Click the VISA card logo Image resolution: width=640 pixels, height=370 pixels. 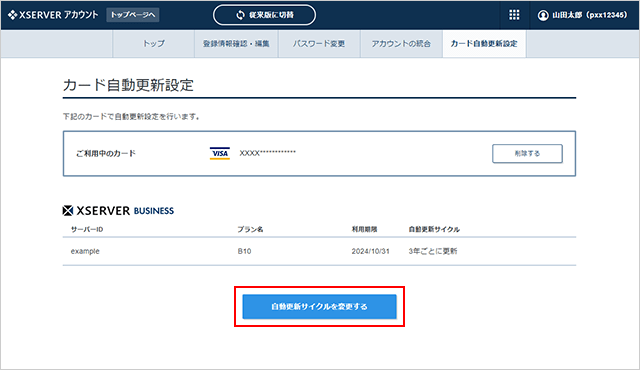(220, 153)
